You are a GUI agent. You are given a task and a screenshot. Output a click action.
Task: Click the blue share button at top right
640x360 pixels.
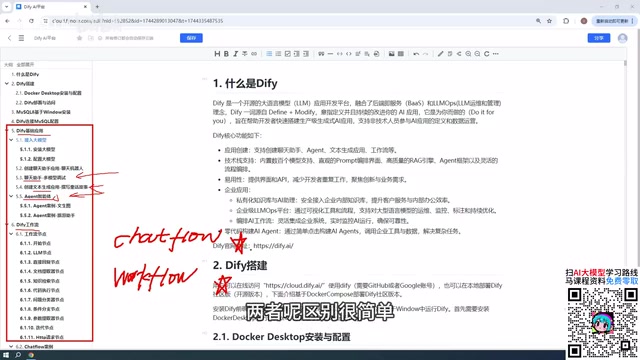point(599,38)
